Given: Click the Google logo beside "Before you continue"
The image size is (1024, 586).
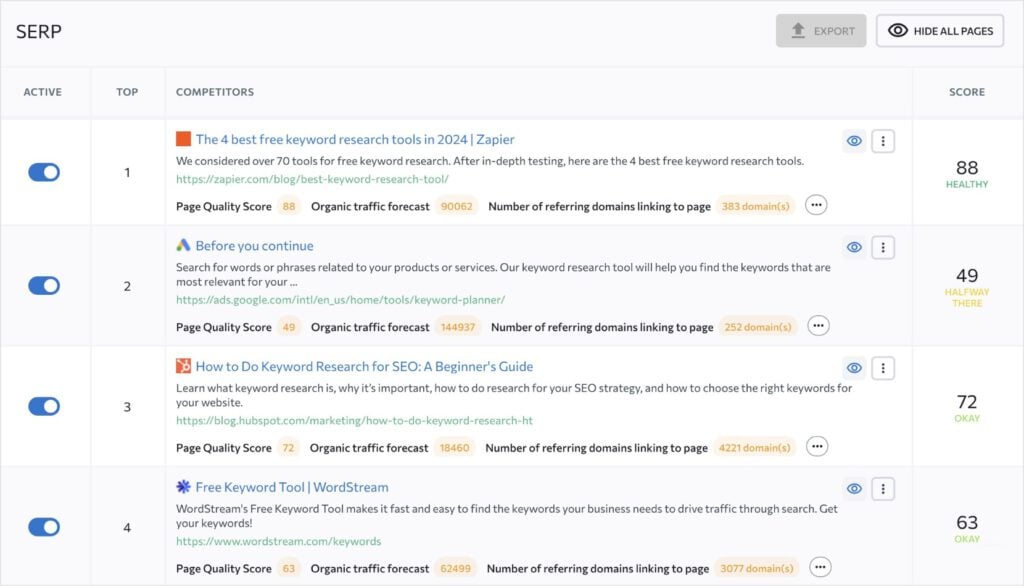Looking at the screenshot, I should pyautogui.click(x=183, y=245).
